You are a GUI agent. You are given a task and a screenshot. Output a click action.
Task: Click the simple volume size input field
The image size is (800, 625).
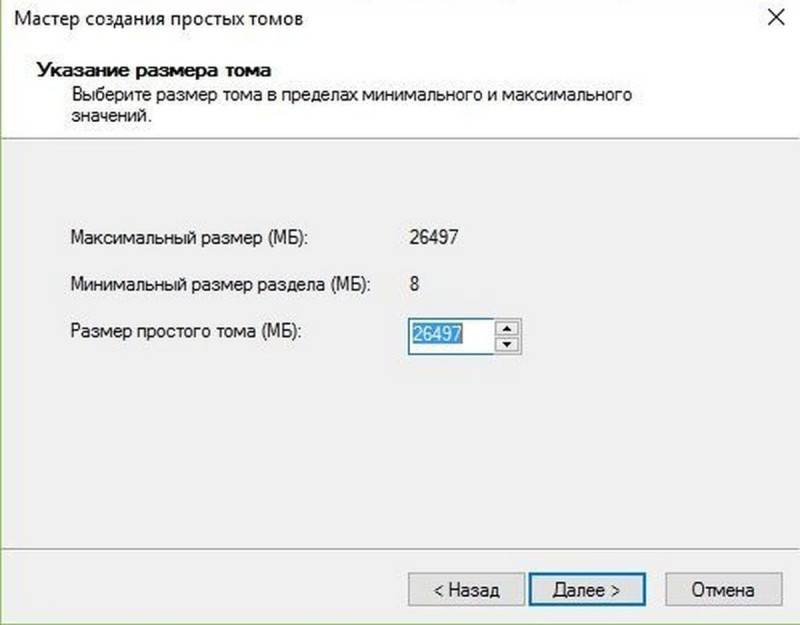pyautogui.click(x=451, y=336)
